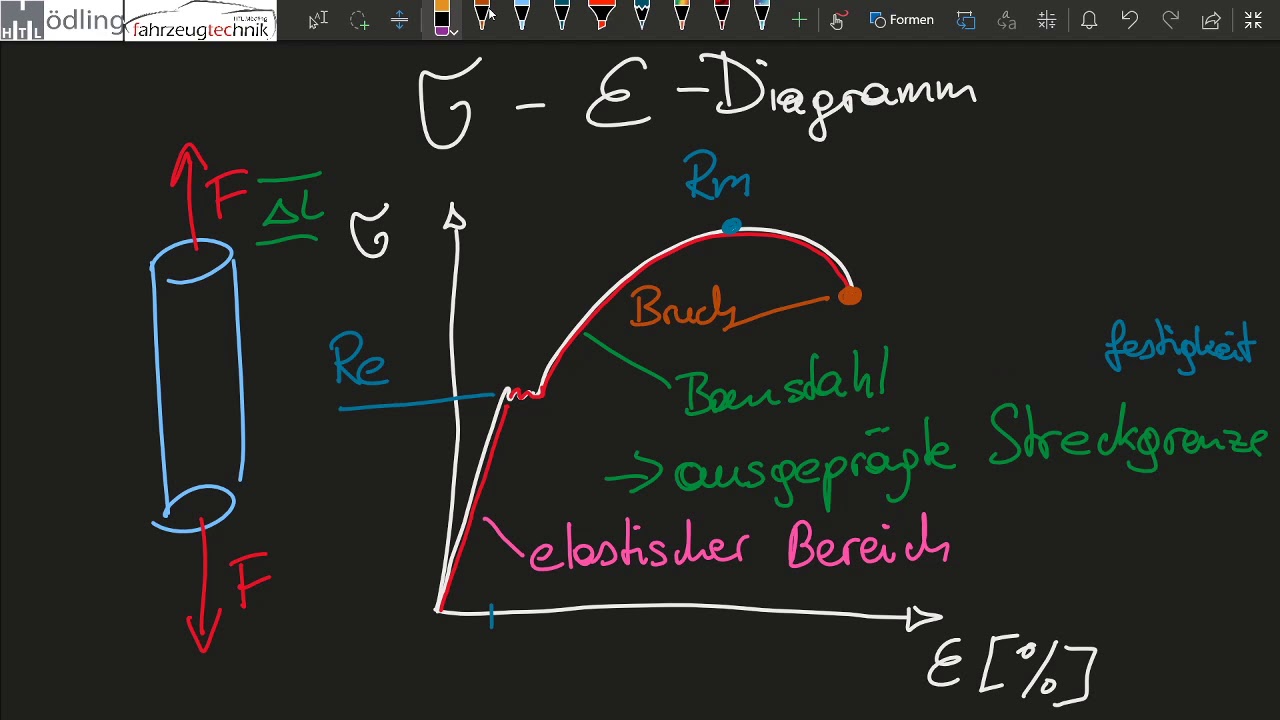
Task: Toggle Ink to Shape conversion
Action: [966, 20]
